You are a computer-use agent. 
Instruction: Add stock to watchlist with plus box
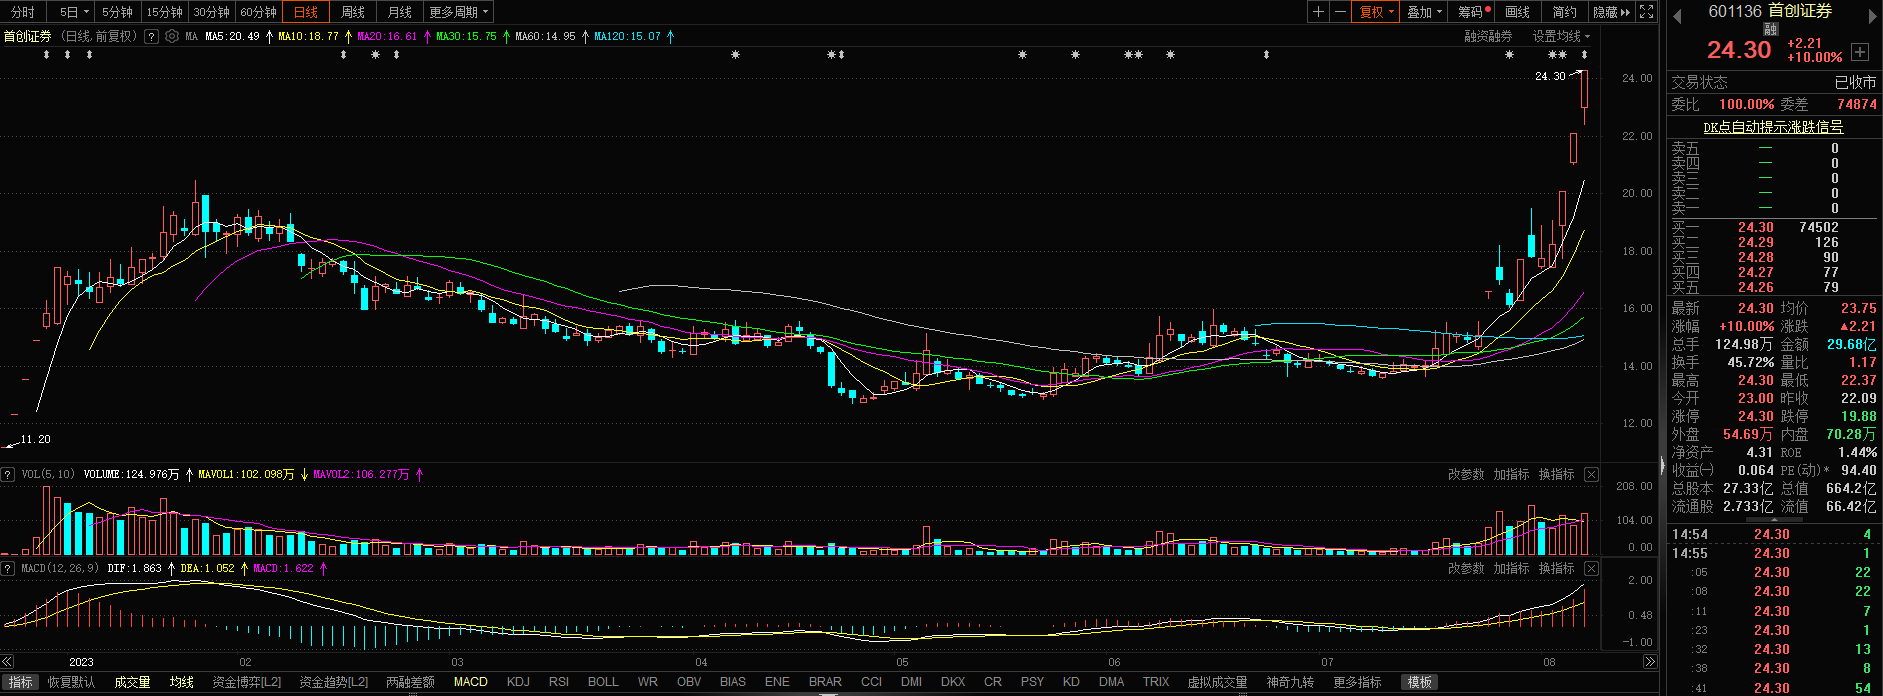coord(1859,52)
